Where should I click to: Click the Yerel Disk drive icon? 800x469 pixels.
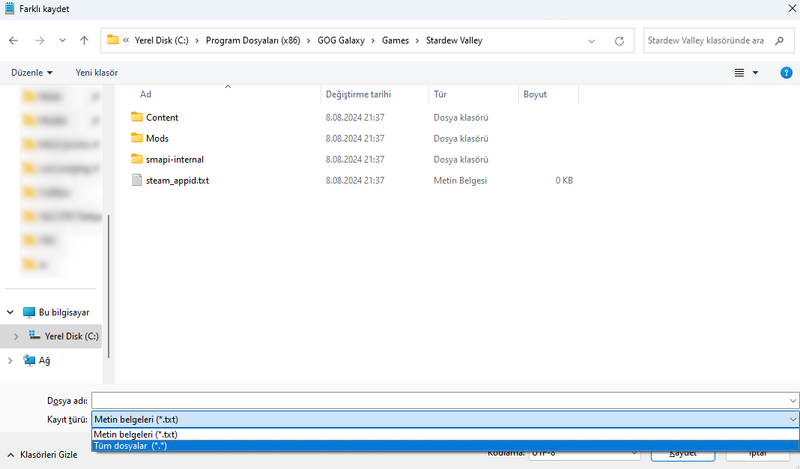(x=34, y=335)
